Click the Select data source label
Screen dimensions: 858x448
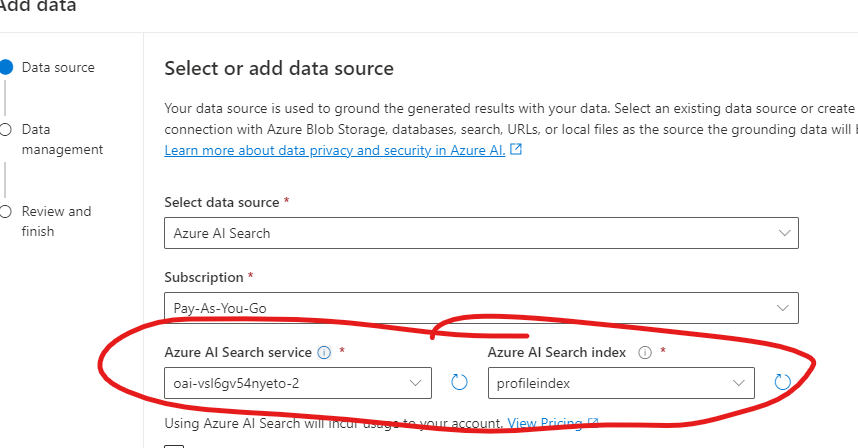(222, 202)
